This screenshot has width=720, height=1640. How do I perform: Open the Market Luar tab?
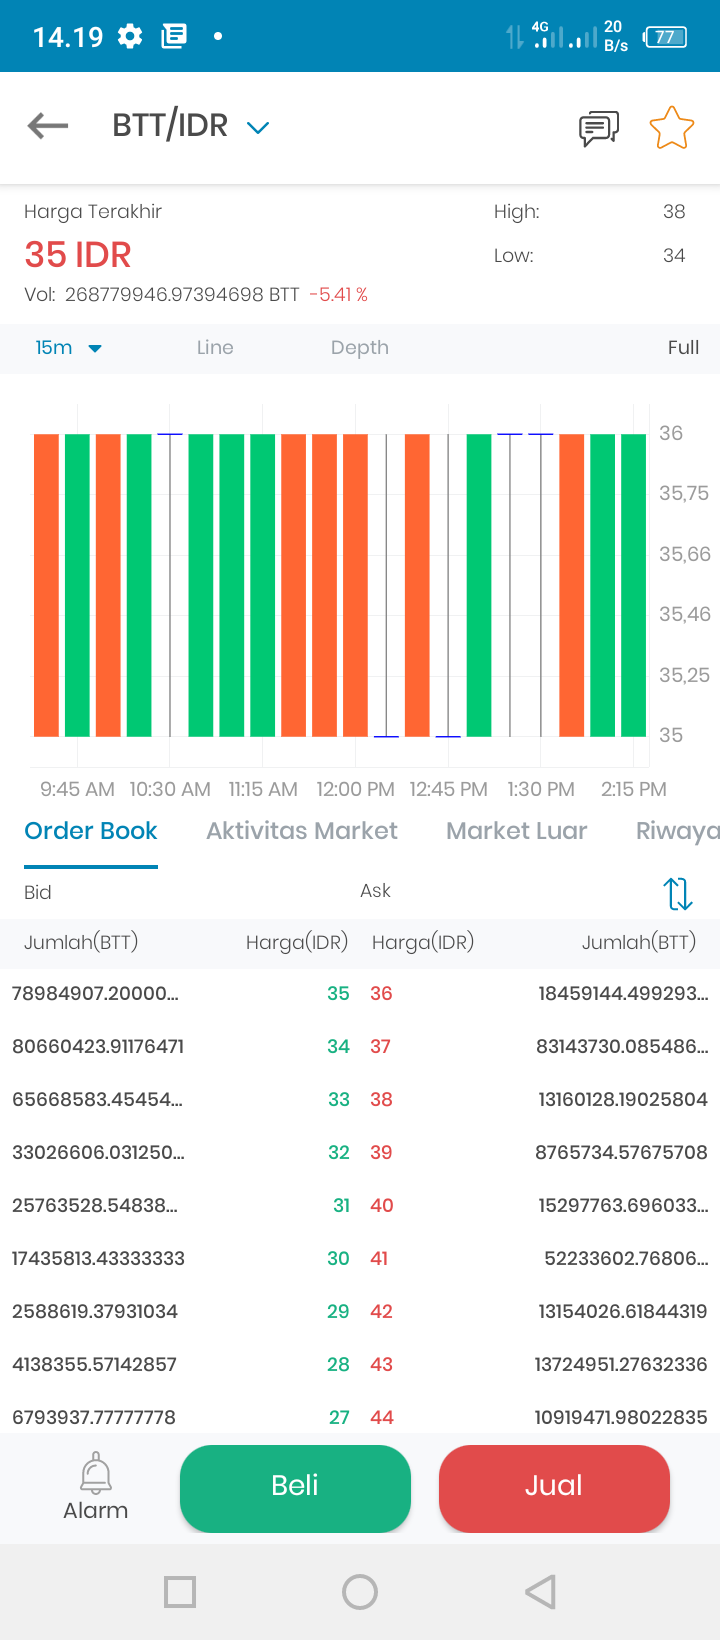click(x=517, y=831)
